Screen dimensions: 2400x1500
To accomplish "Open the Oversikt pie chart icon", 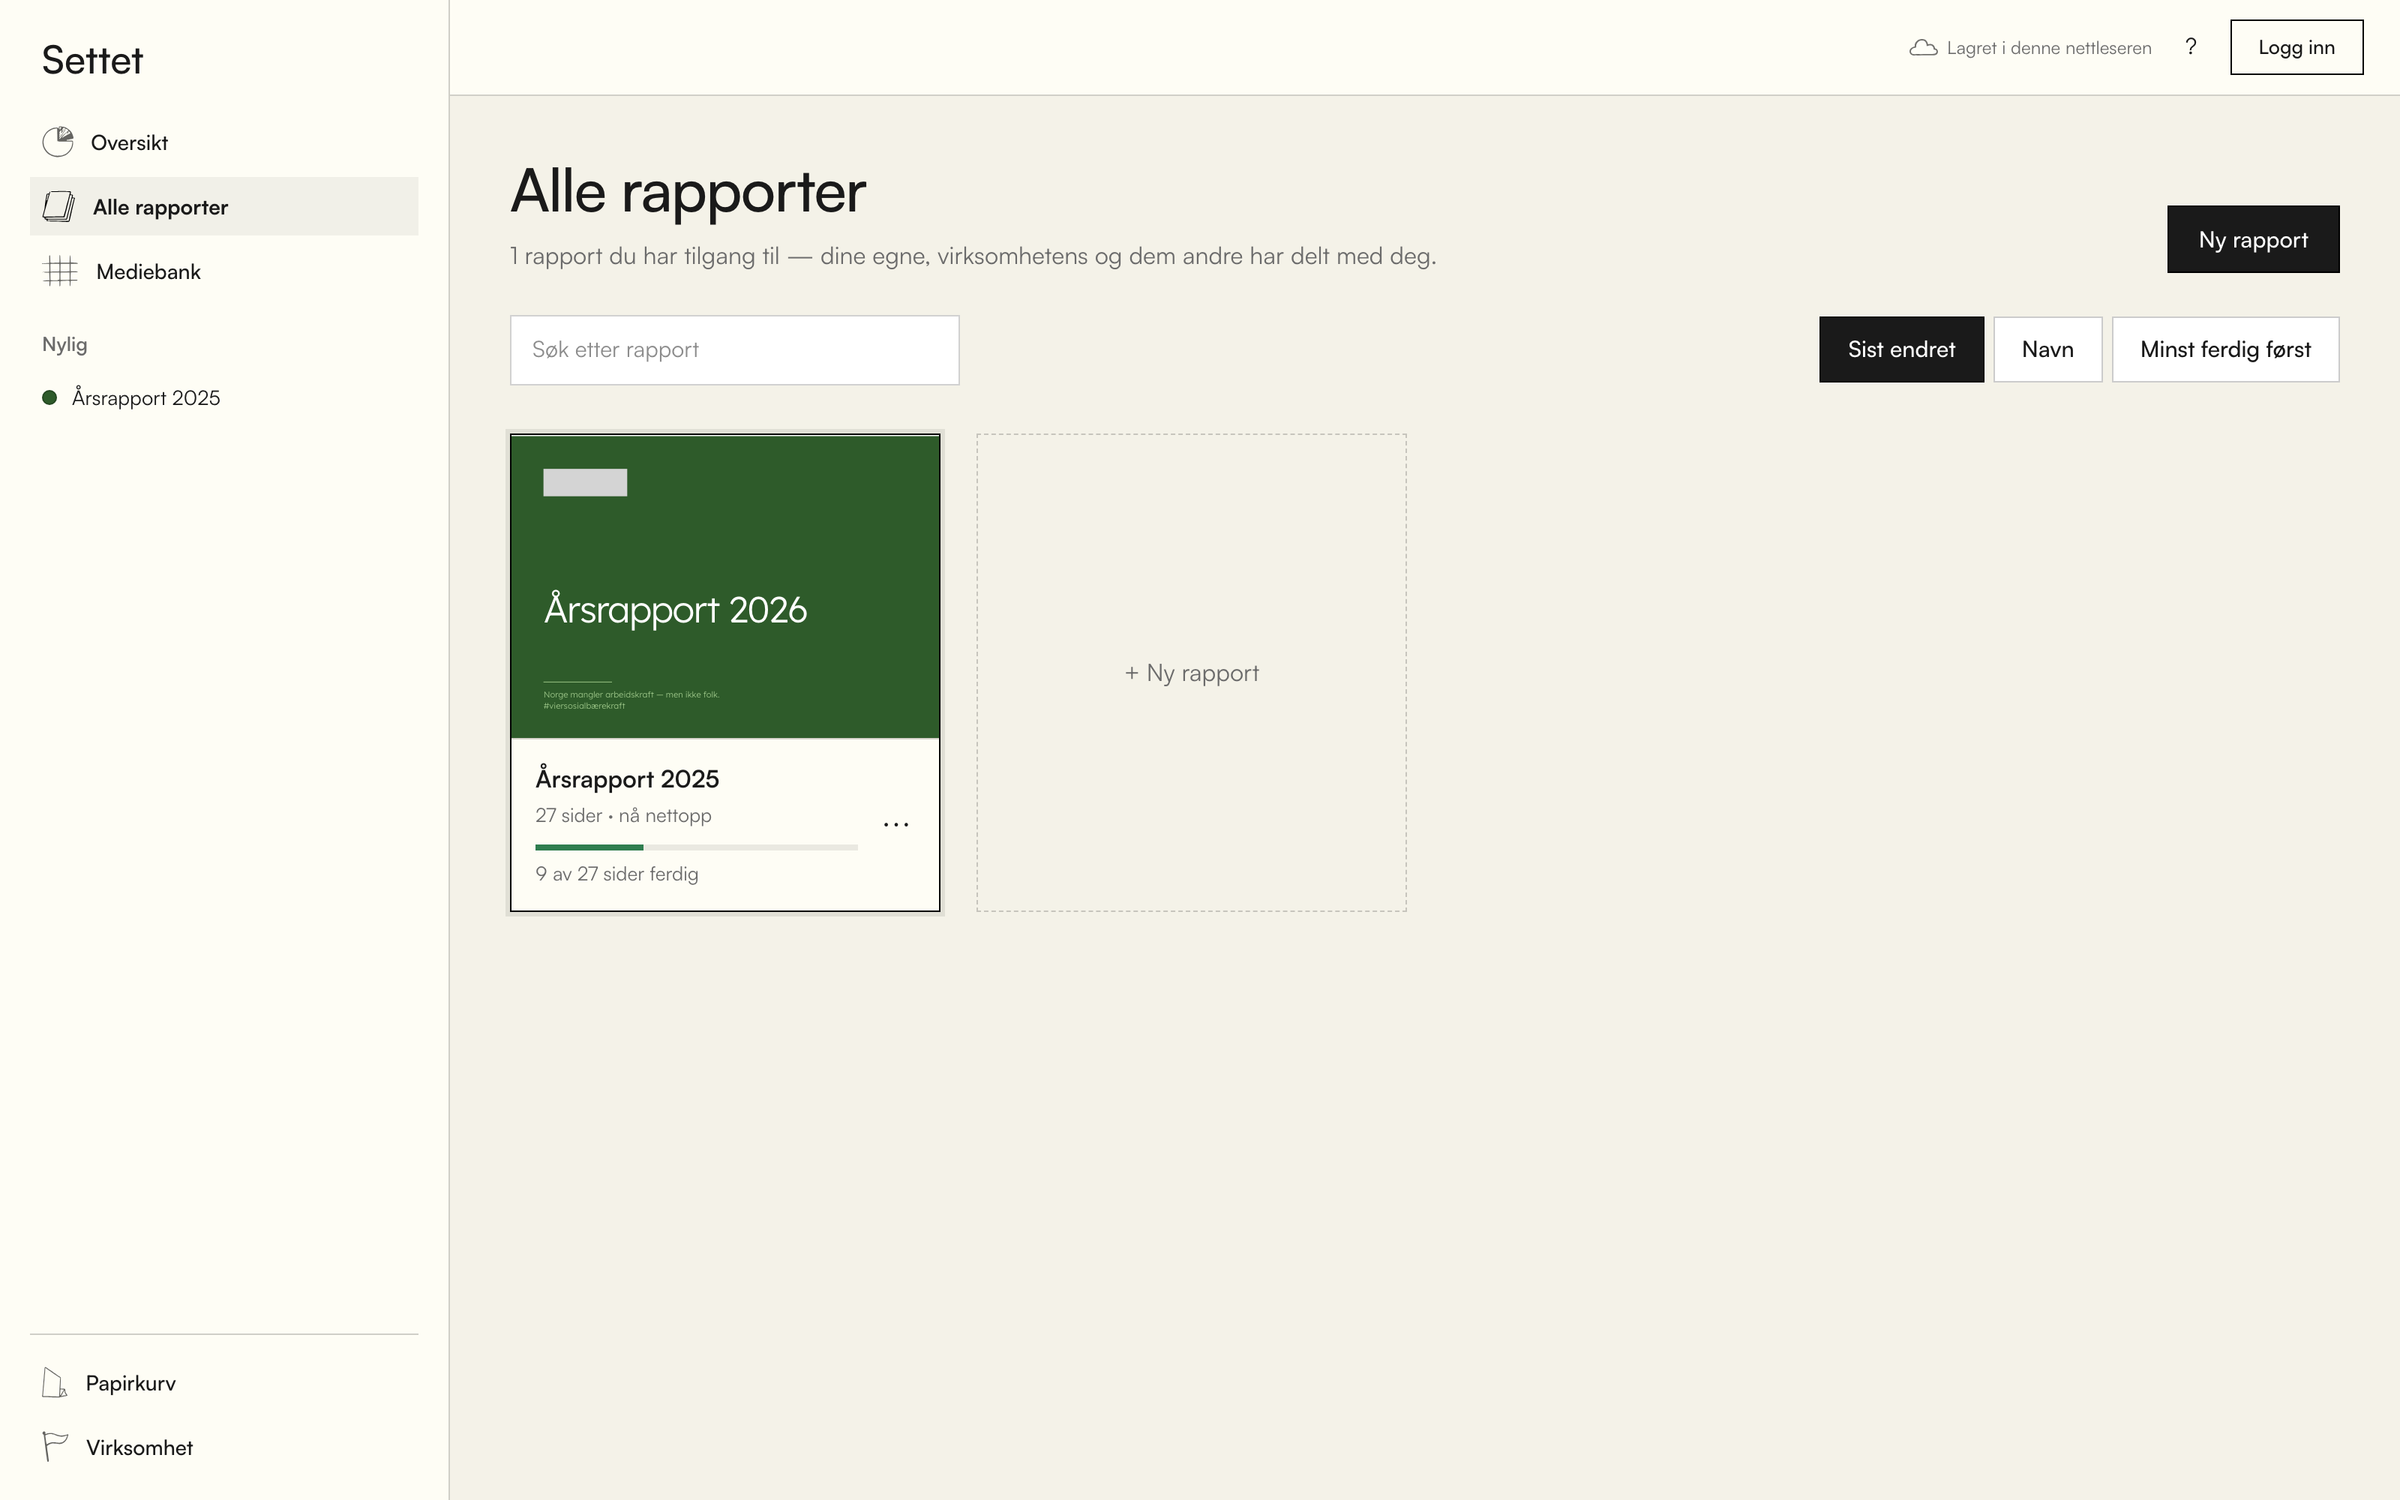I will coord(58,142).
